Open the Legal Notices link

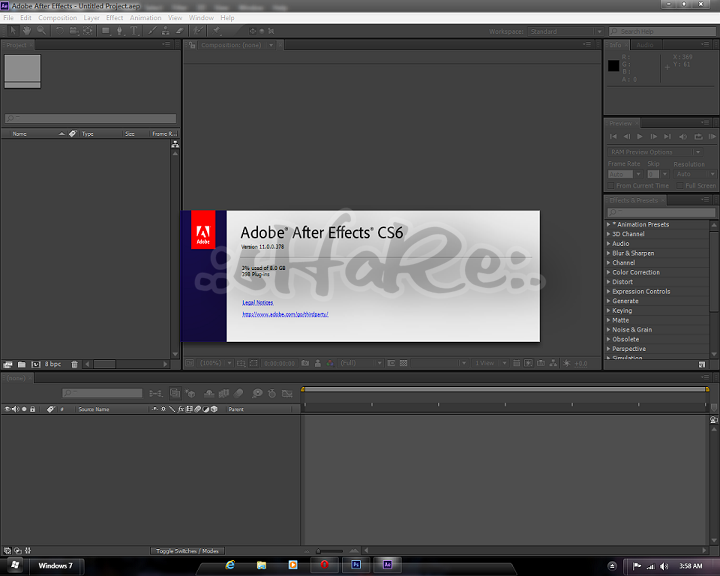pyautogui.click(x=258, y=302)
